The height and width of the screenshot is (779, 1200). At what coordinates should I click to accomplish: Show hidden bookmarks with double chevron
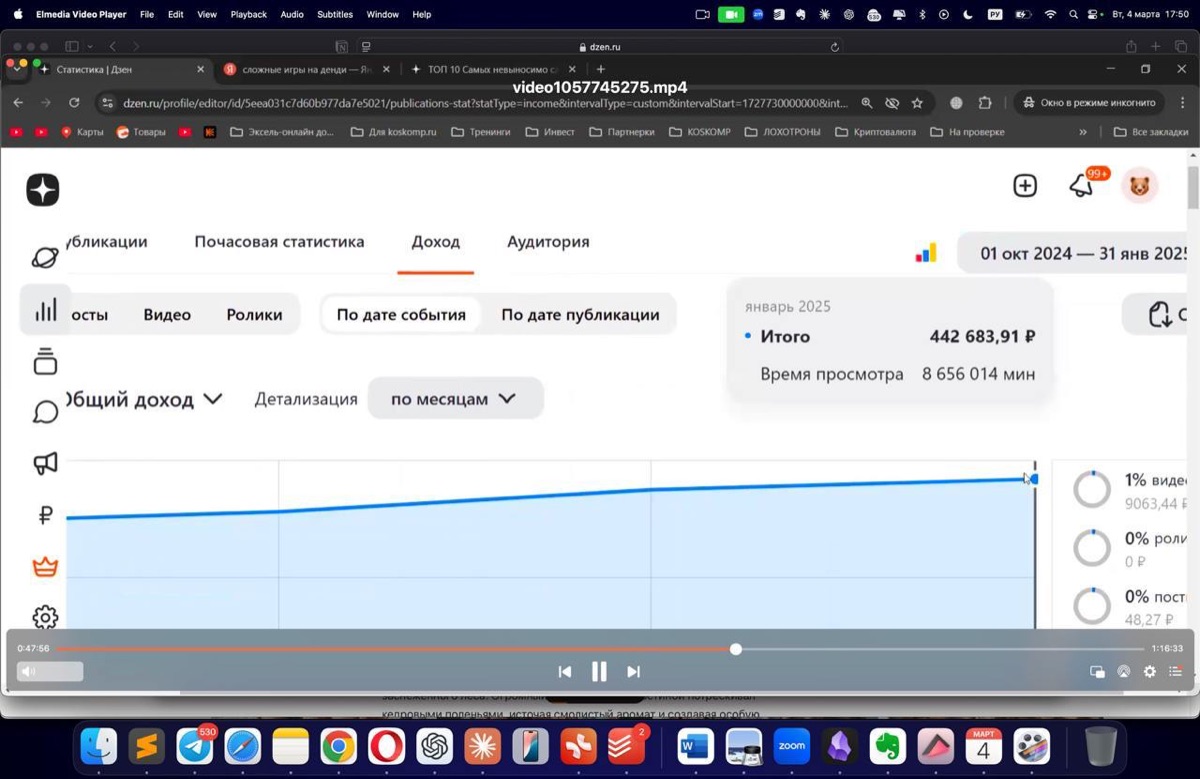(x=1082, y=132)
